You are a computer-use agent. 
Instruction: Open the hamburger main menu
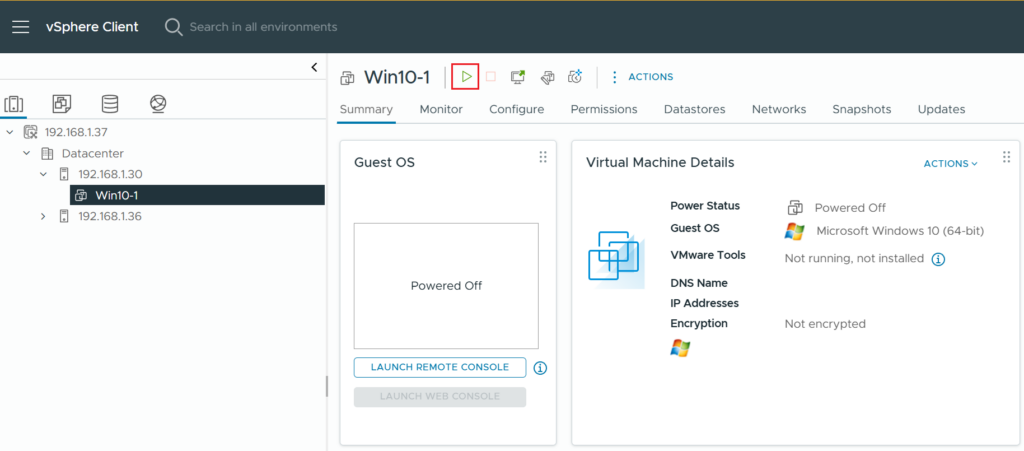(20, 27)
